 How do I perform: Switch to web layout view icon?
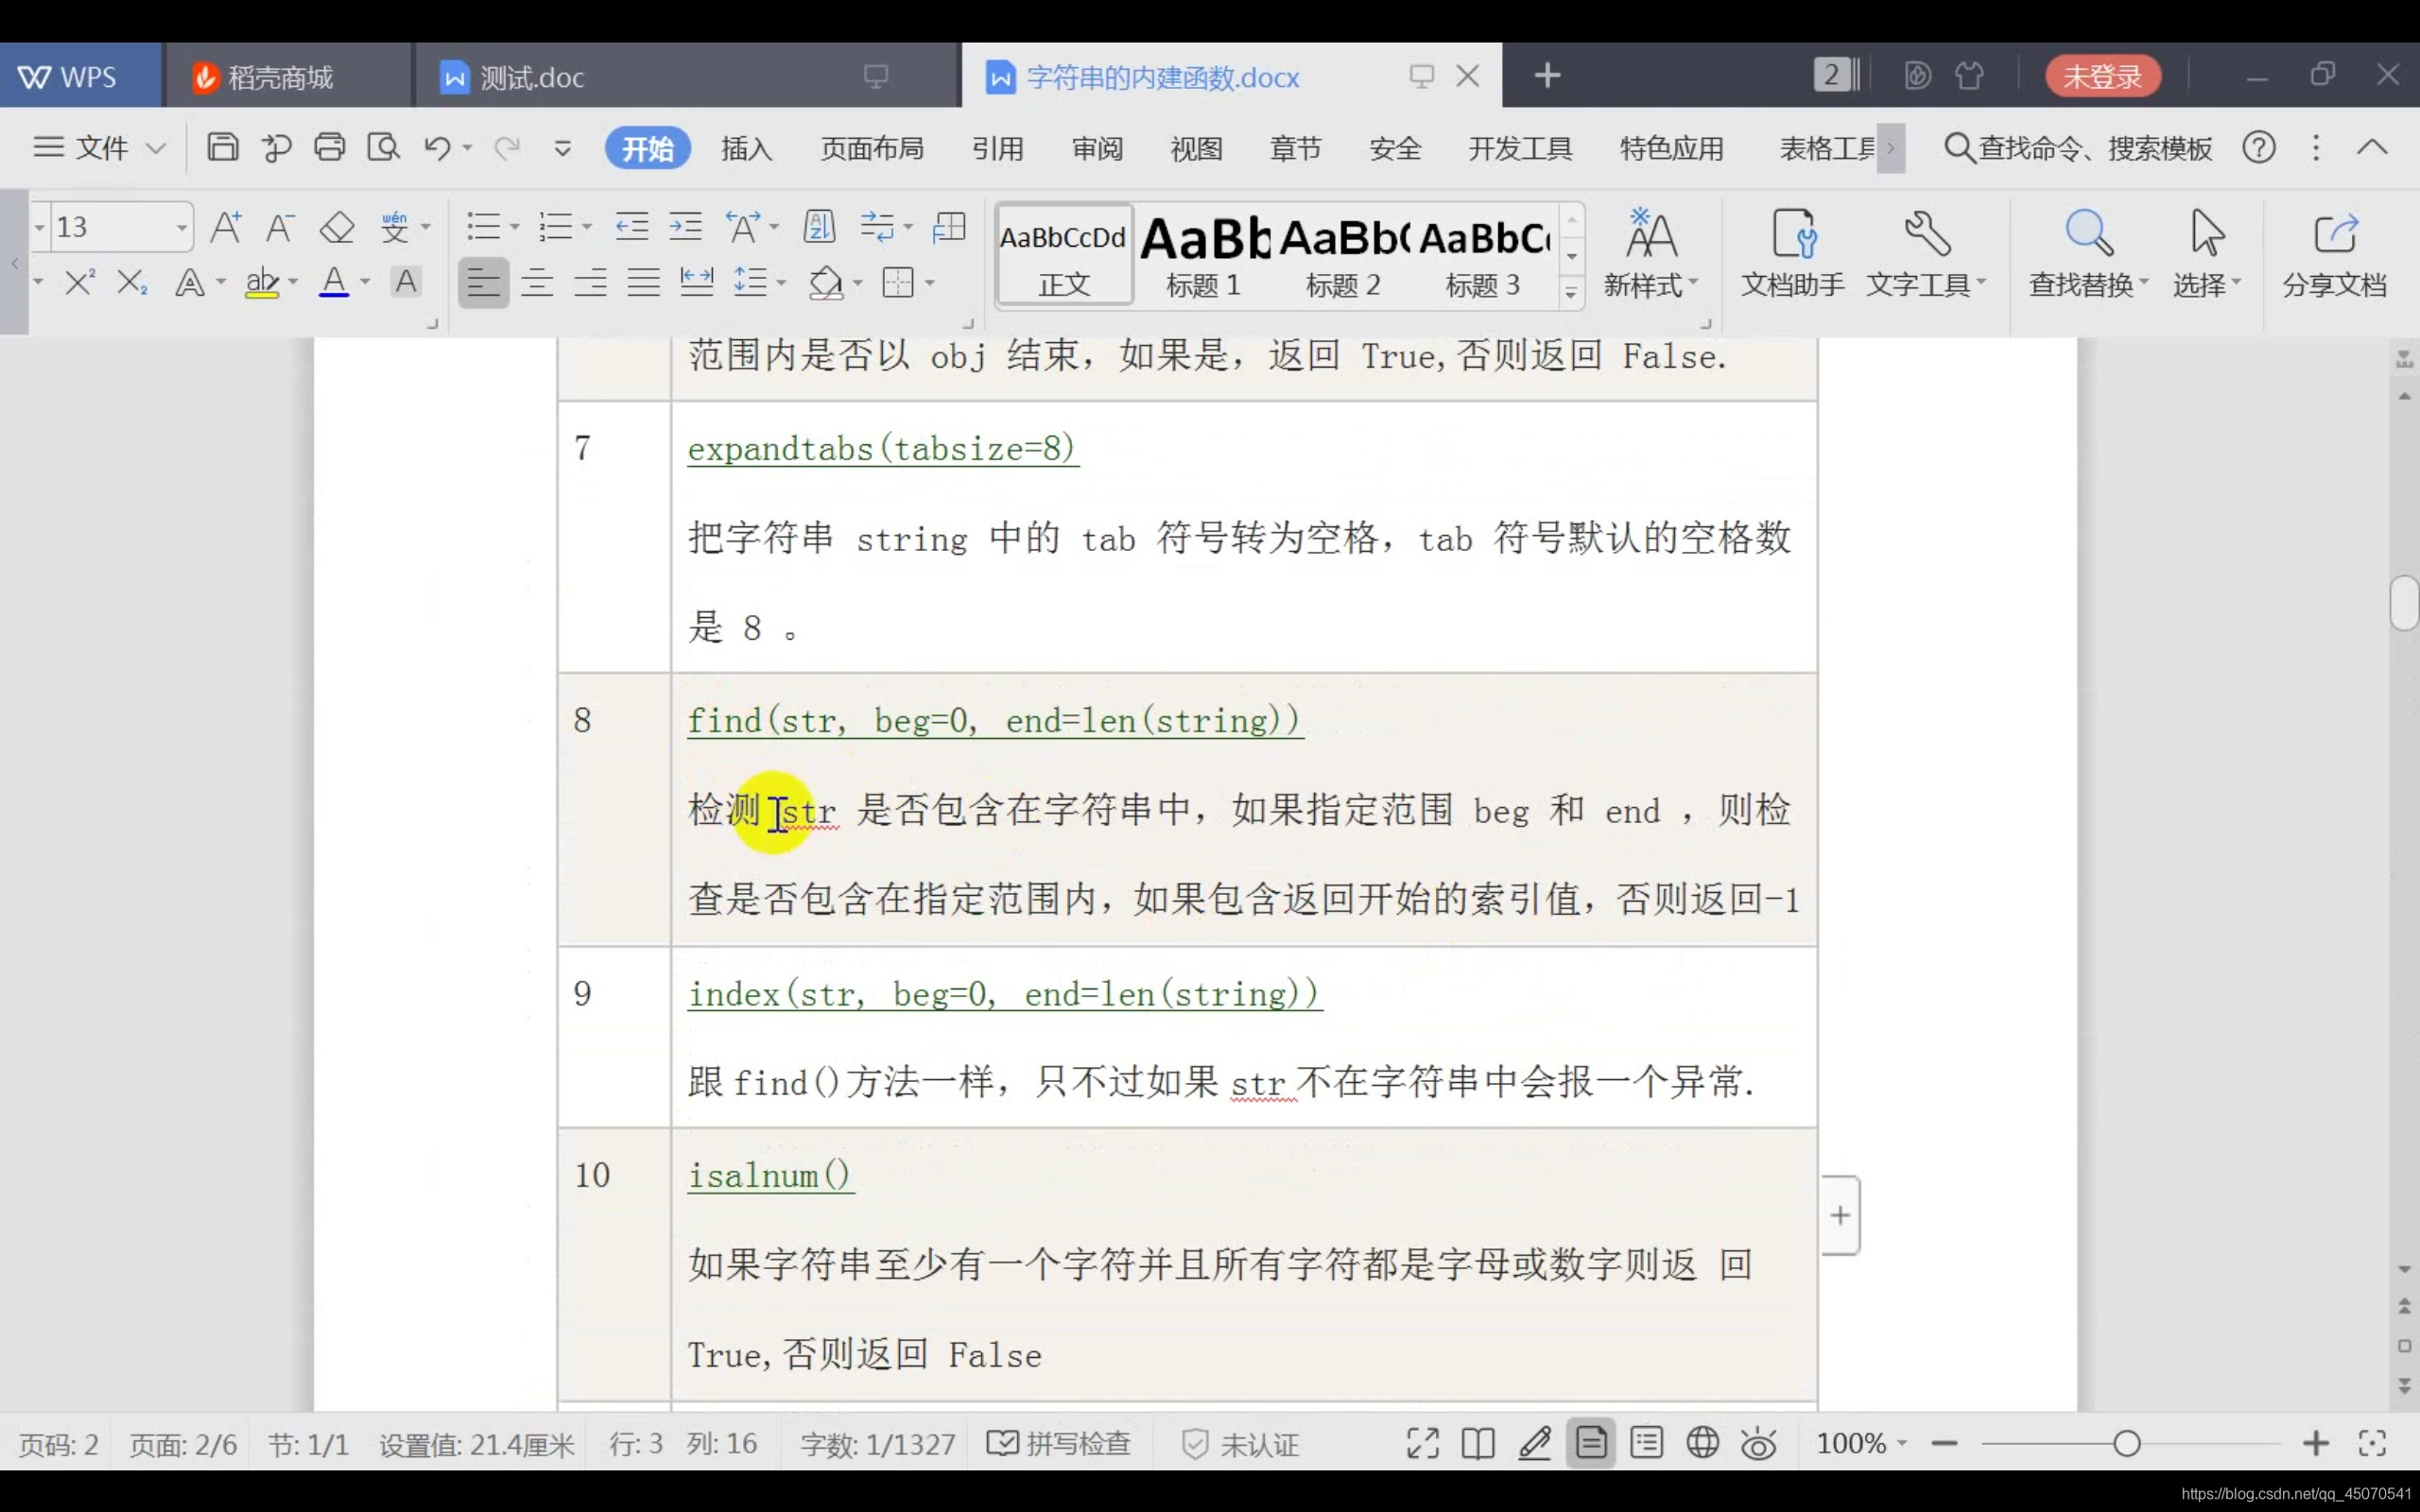(1702, 1443)
